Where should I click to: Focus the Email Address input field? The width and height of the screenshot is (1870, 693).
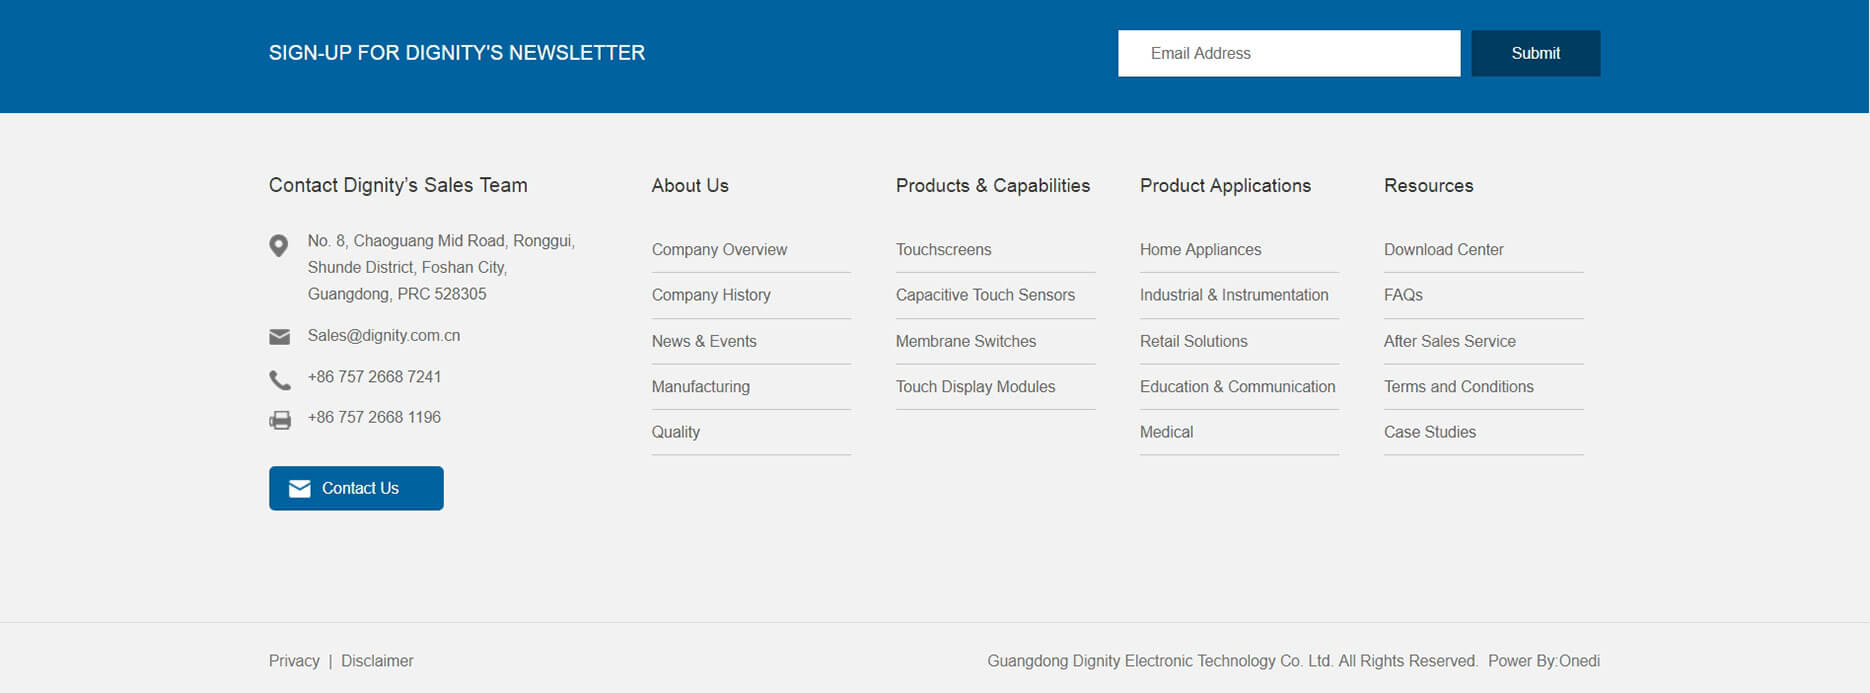pyautogui.click(x=1288, y=53)
